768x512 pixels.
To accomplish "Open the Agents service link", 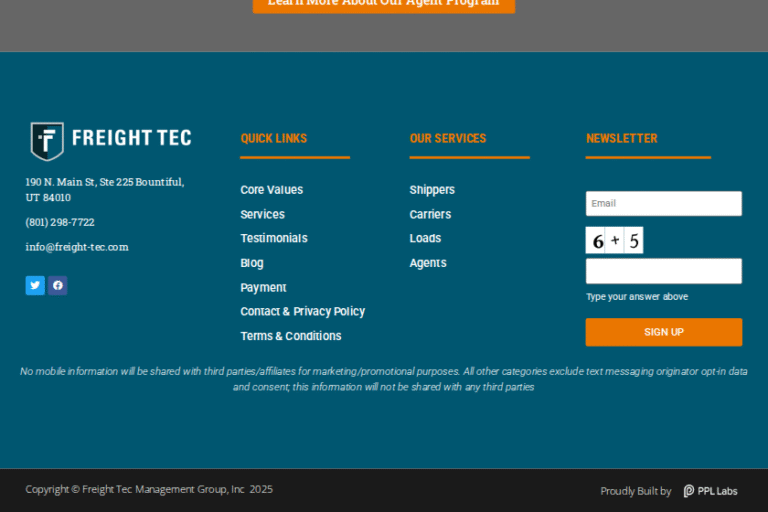I will point(428,263).
